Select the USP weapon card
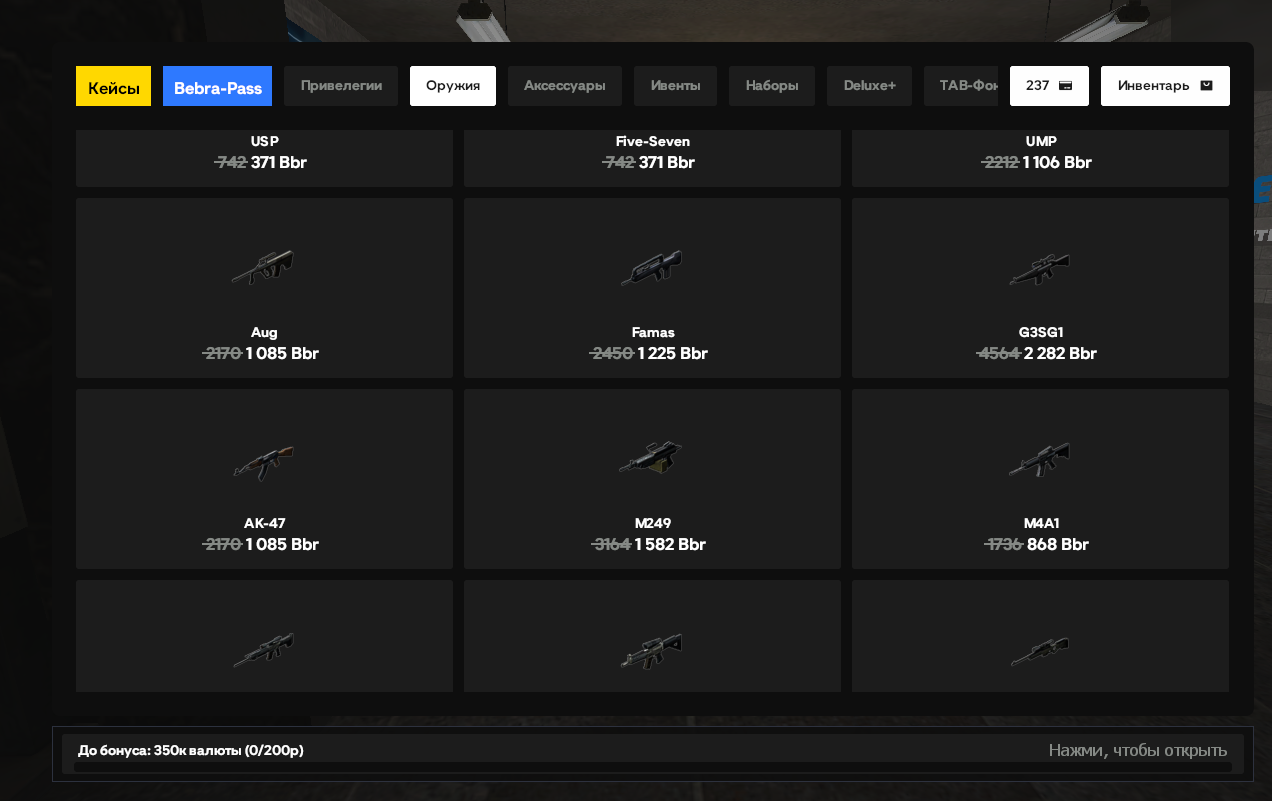The image size is (1272, 801). 264,158
